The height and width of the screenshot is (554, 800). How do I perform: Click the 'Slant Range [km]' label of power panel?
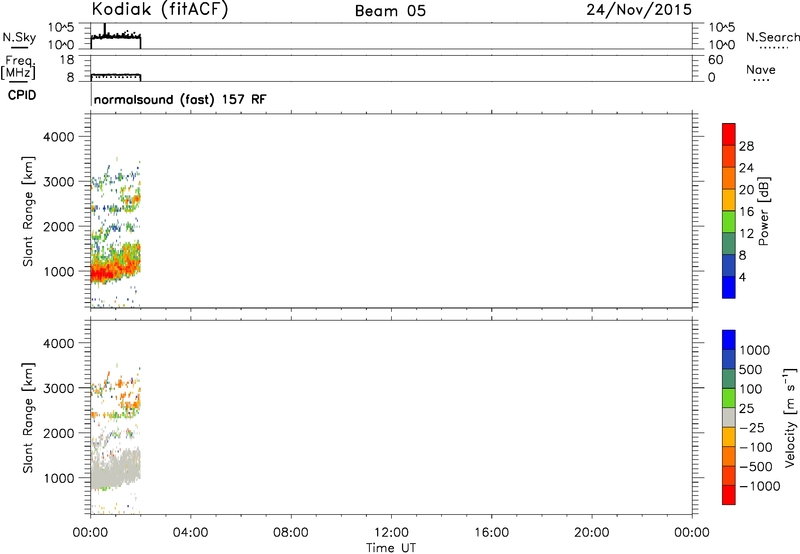tap(28, 211)
